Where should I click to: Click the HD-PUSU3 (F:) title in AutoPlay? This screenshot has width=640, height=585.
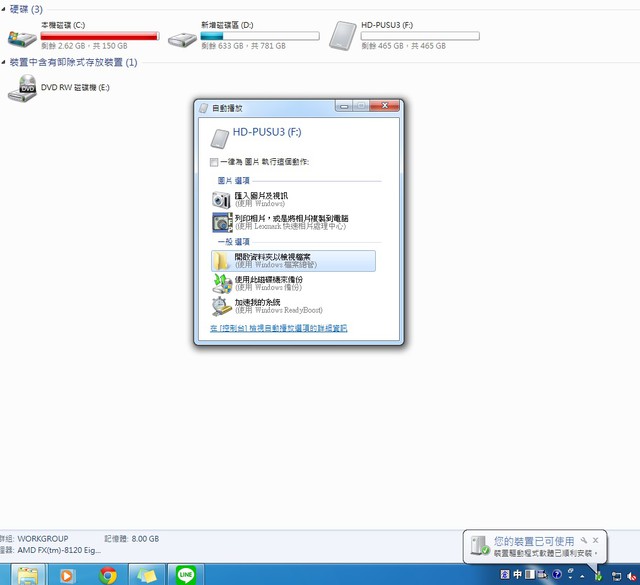(267, 132)
